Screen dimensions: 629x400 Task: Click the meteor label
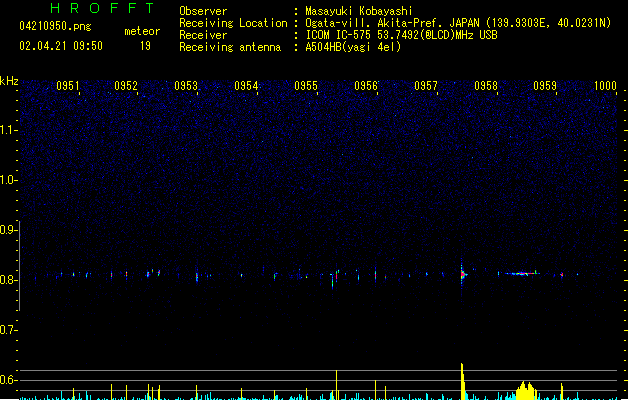(142, 31)
